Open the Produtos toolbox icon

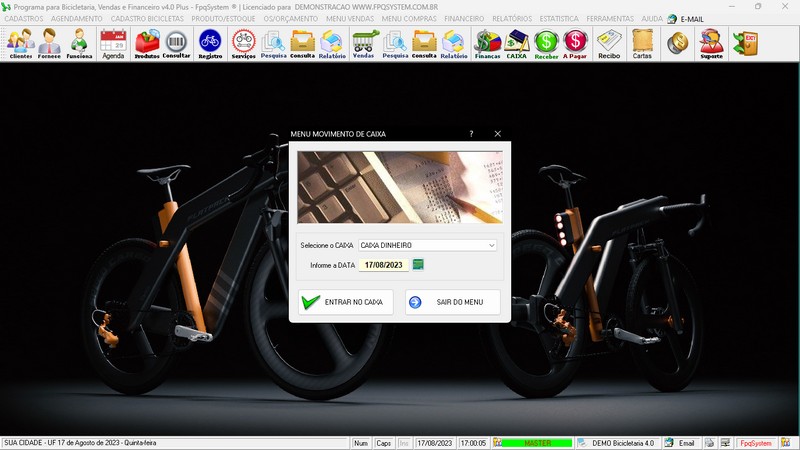tap(147, 44)
